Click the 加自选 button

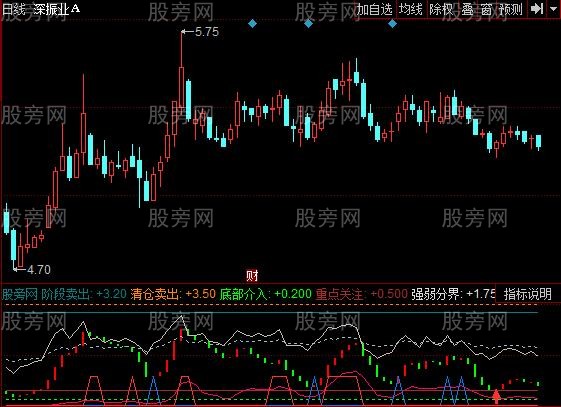(374, 9)
